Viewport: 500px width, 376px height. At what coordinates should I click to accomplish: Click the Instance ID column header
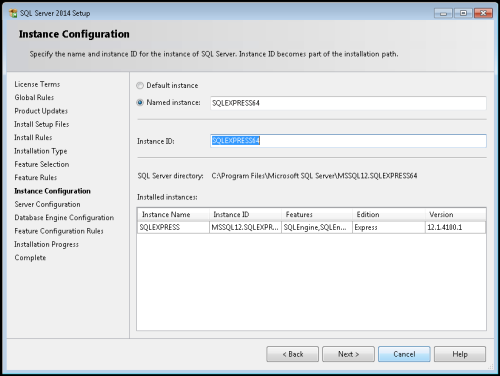pos(245,215)
